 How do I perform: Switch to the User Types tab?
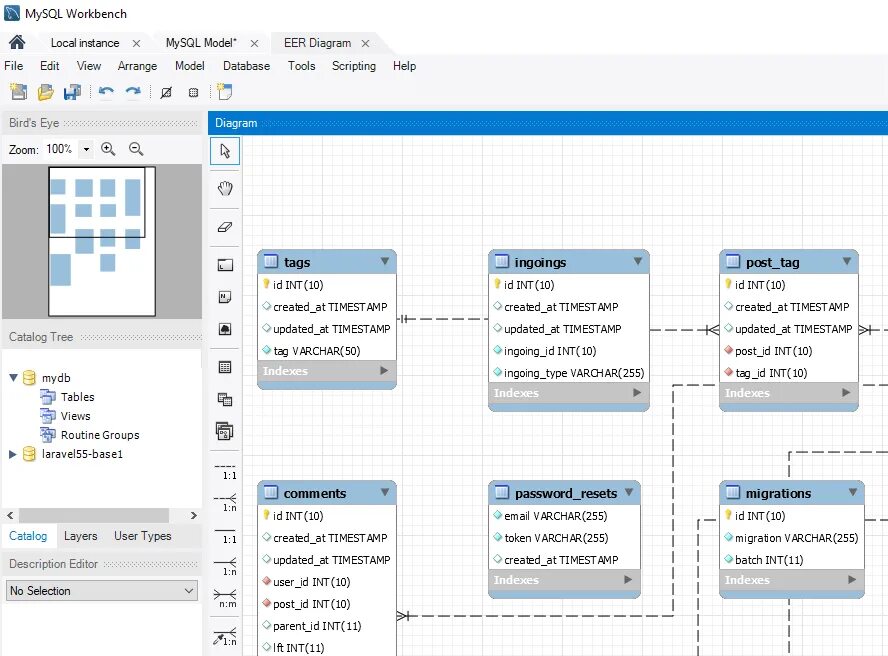[143, 536]
